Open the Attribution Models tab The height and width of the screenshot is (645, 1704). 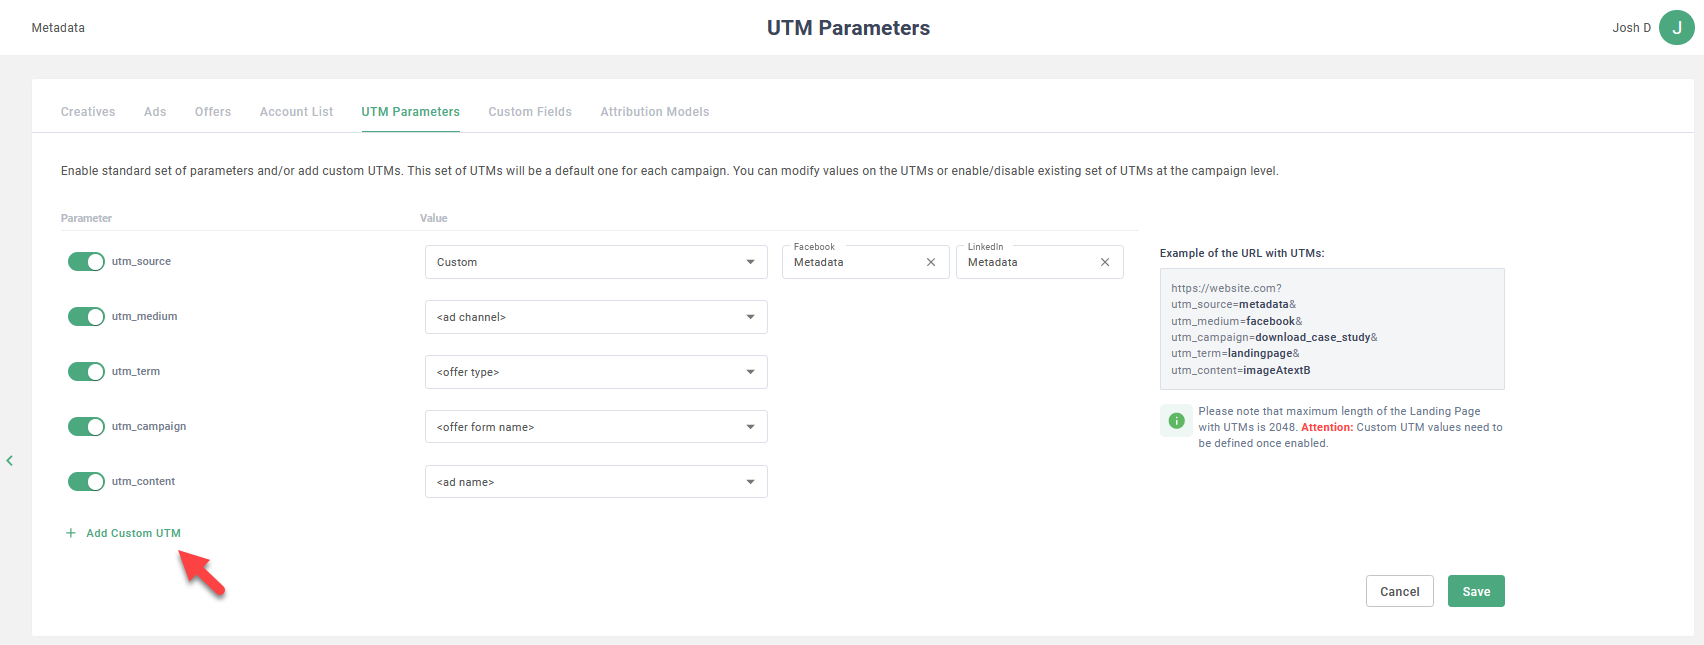click(654, 112)
